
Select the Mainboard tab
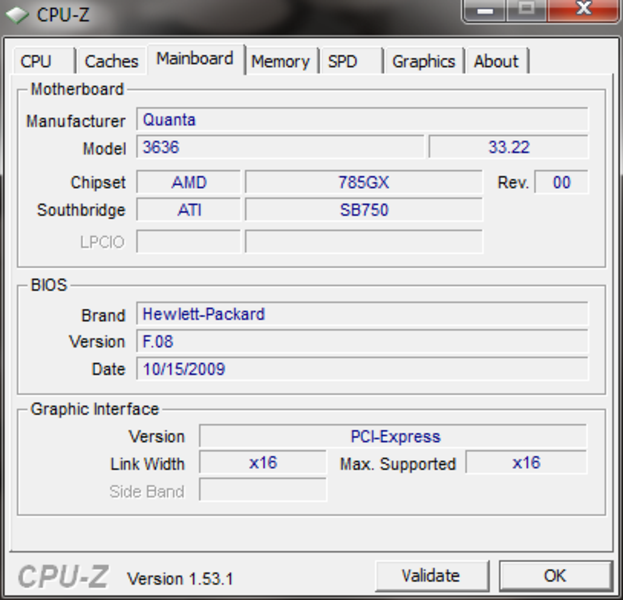(195, 59)
